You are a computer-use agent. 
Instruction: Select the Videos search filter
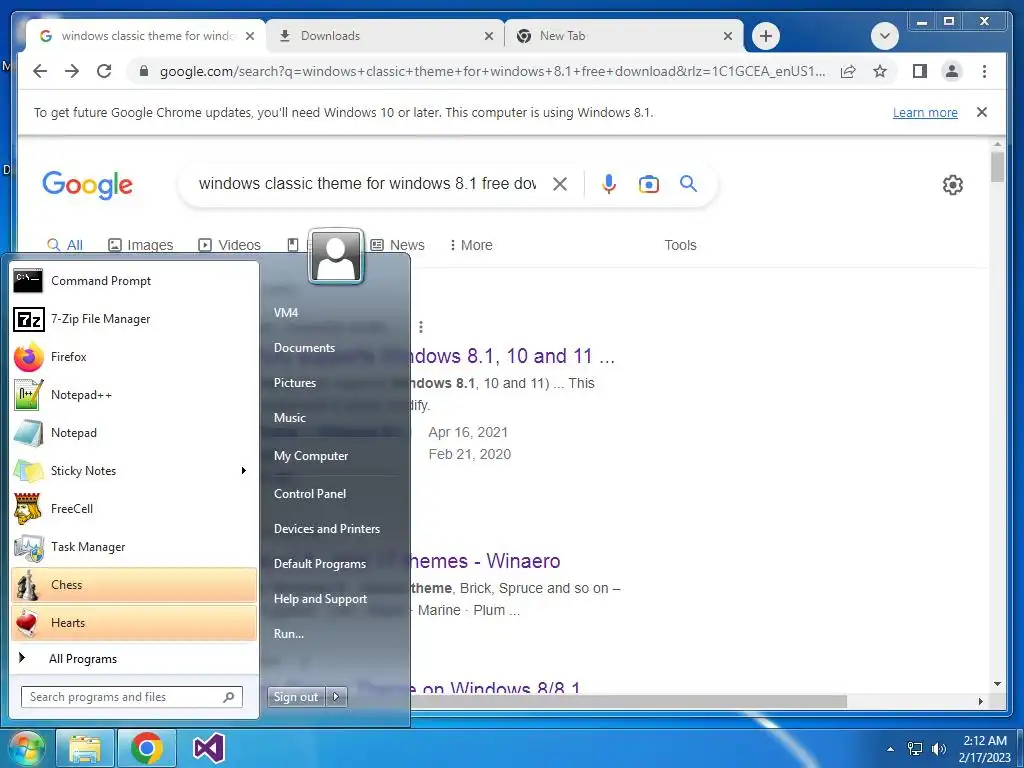point(229,245)
